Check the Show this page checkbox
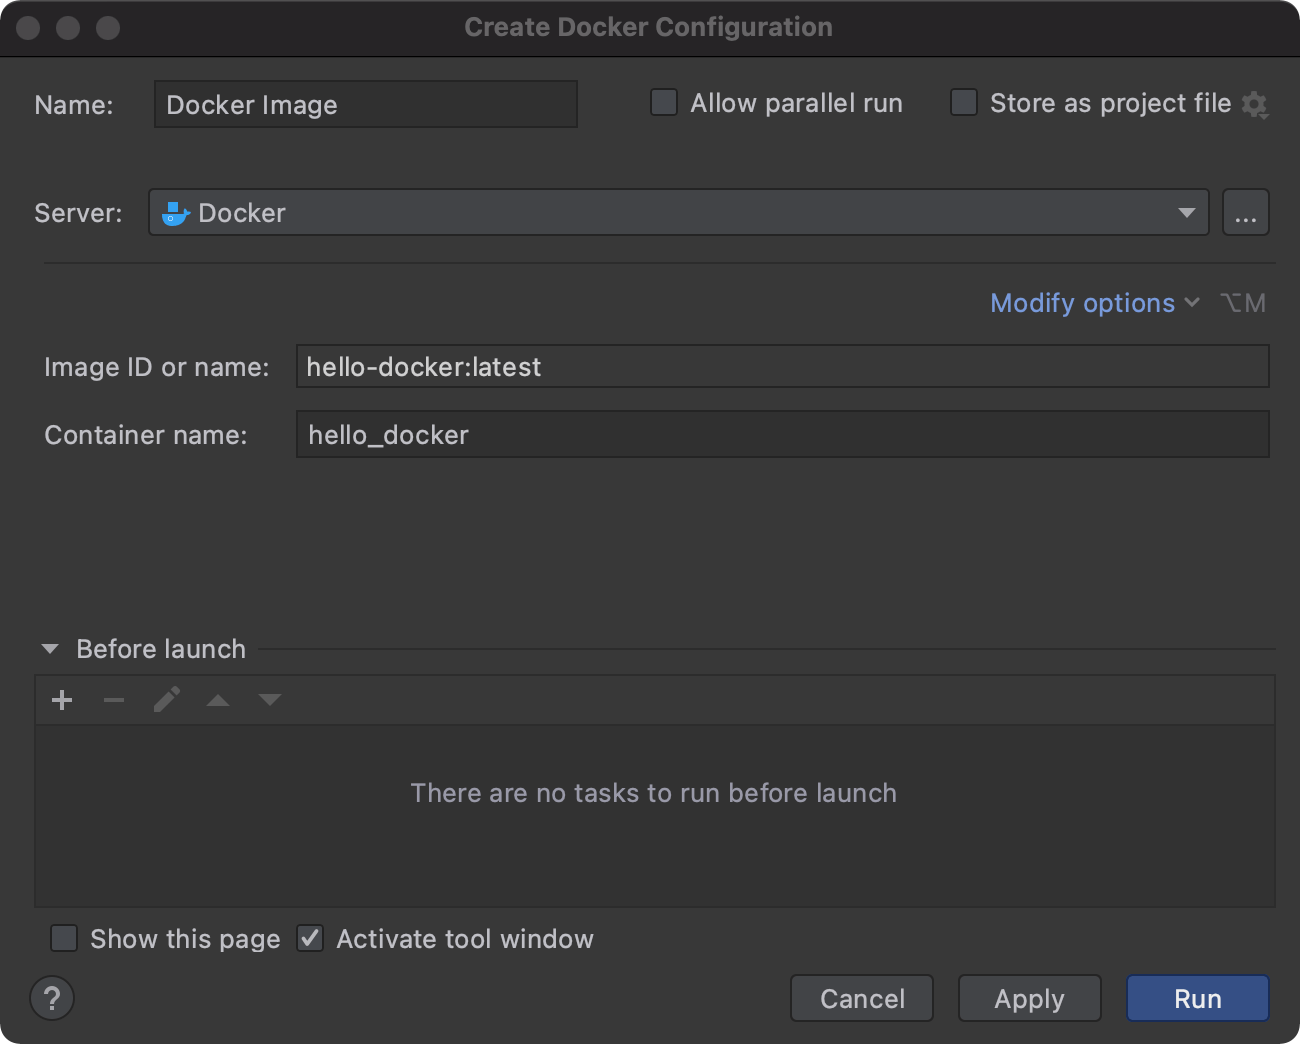Screen dimensions: 1300x1044 click(64, 938)
